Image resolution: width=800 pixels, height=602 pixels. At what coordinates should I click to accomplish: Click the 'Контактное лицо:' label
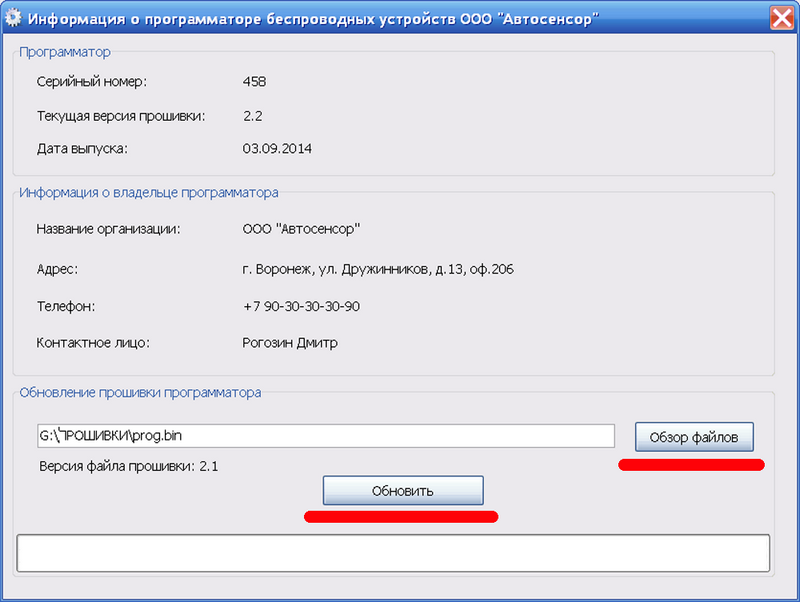point(93,343)
